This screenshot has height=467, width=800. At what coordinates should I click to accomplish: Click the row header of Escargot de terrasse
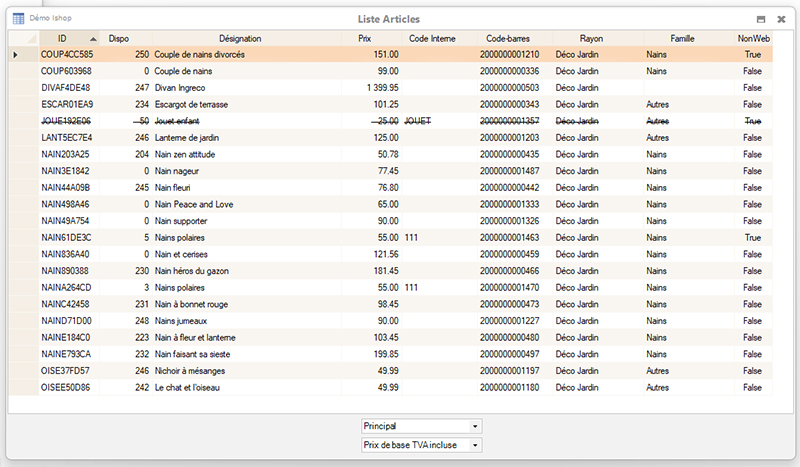tap(23, 104)
